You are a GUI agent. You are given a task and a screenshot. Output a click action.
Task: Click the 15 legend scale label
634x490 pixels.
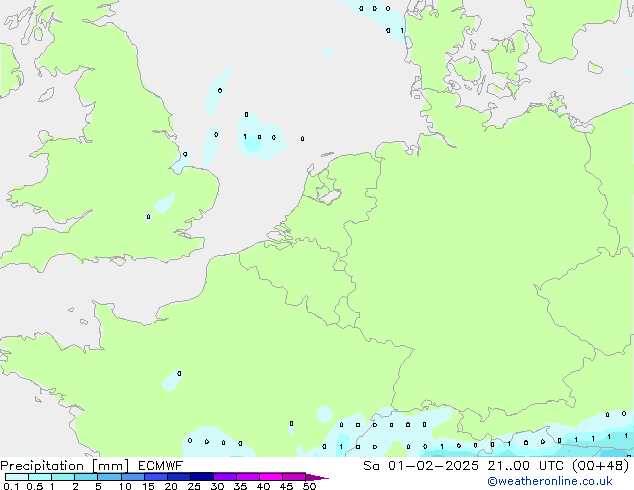click(148, 486)
